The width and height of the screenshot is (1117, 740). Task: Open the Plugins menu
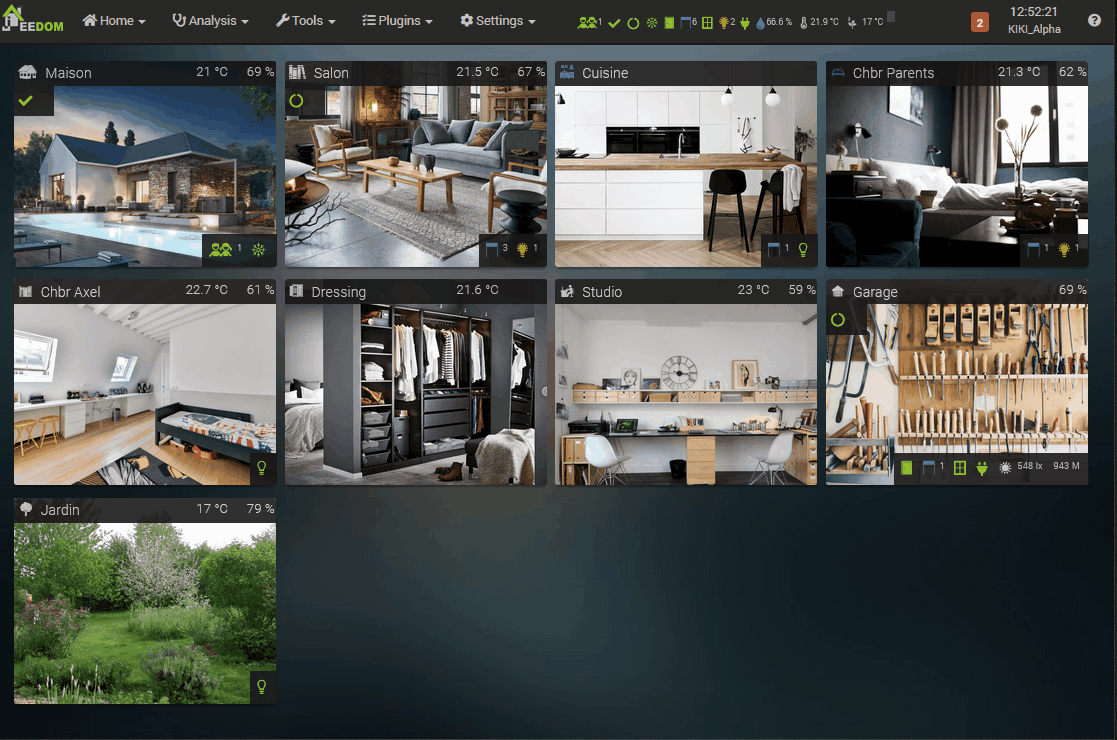point(397,21)
